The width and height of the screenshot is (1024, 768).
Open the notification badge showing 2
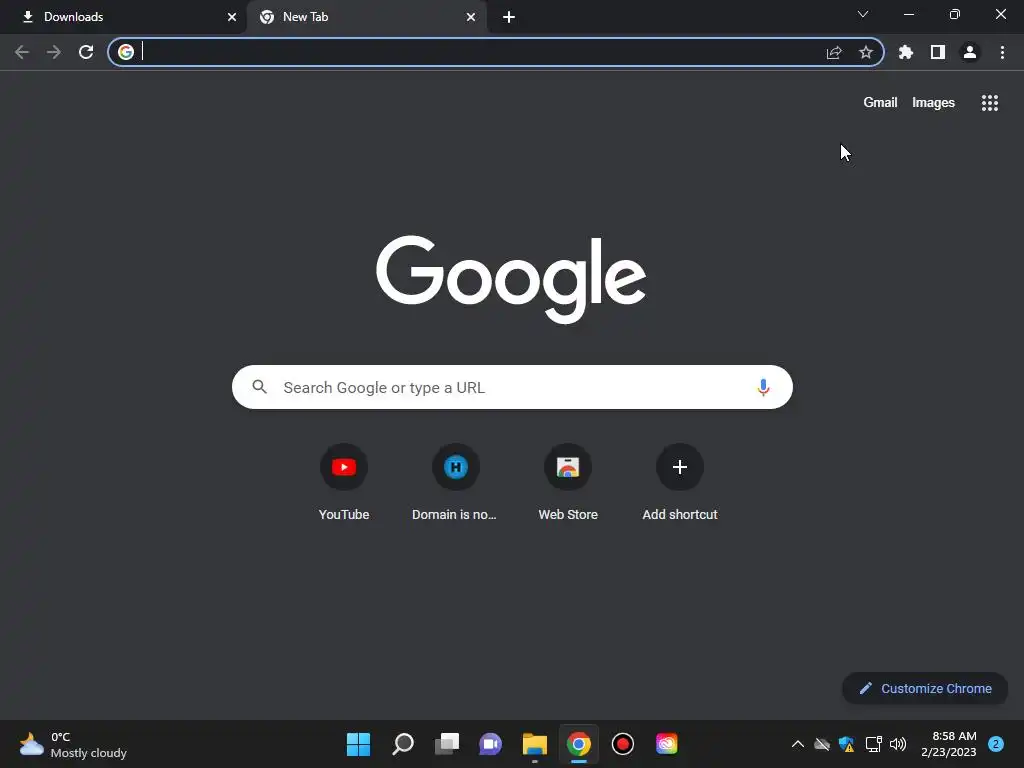[996, 744]
